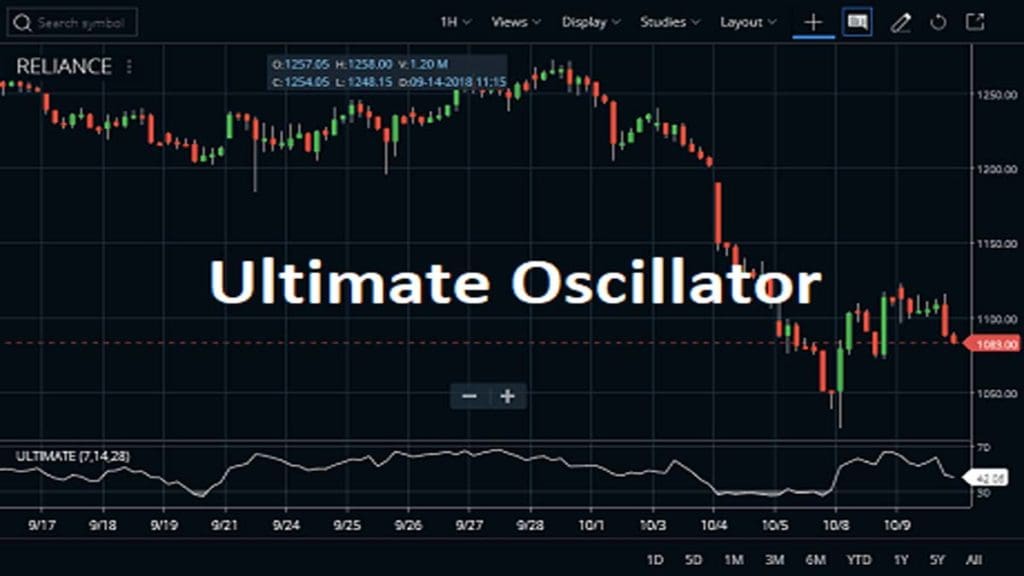
Task: Click the share/export chart icon
Action: click(x=975, y=22)
